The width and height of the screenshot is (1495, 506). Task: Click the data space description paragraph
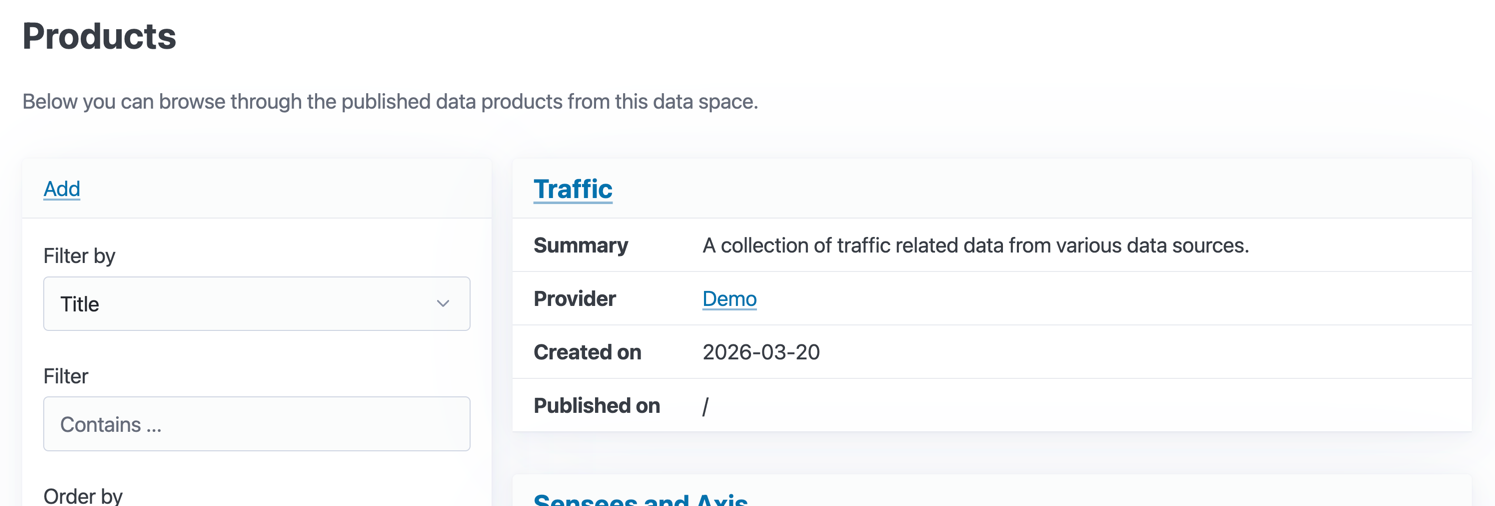click(x=390, y=102)
